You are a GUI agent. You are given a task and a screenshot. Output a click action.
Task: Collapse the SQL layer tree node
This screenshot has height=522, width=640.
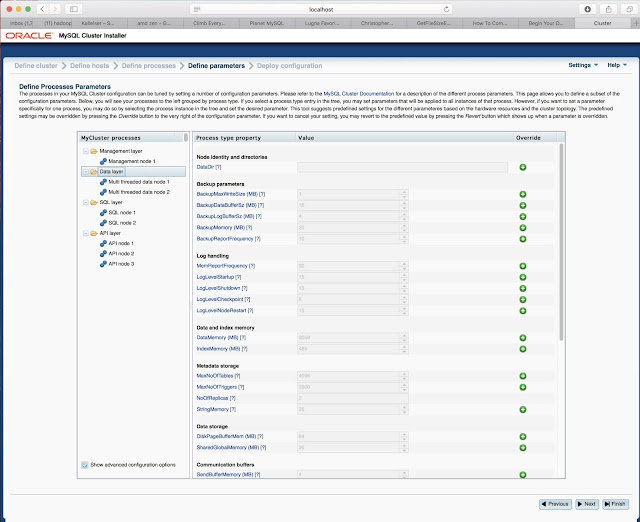click(86, 202)
